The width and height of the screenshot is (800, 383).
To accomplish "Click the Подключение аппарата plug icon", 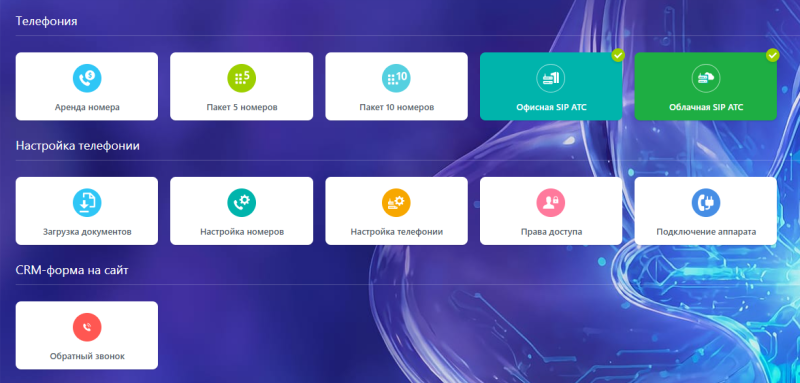I will 706,203.
